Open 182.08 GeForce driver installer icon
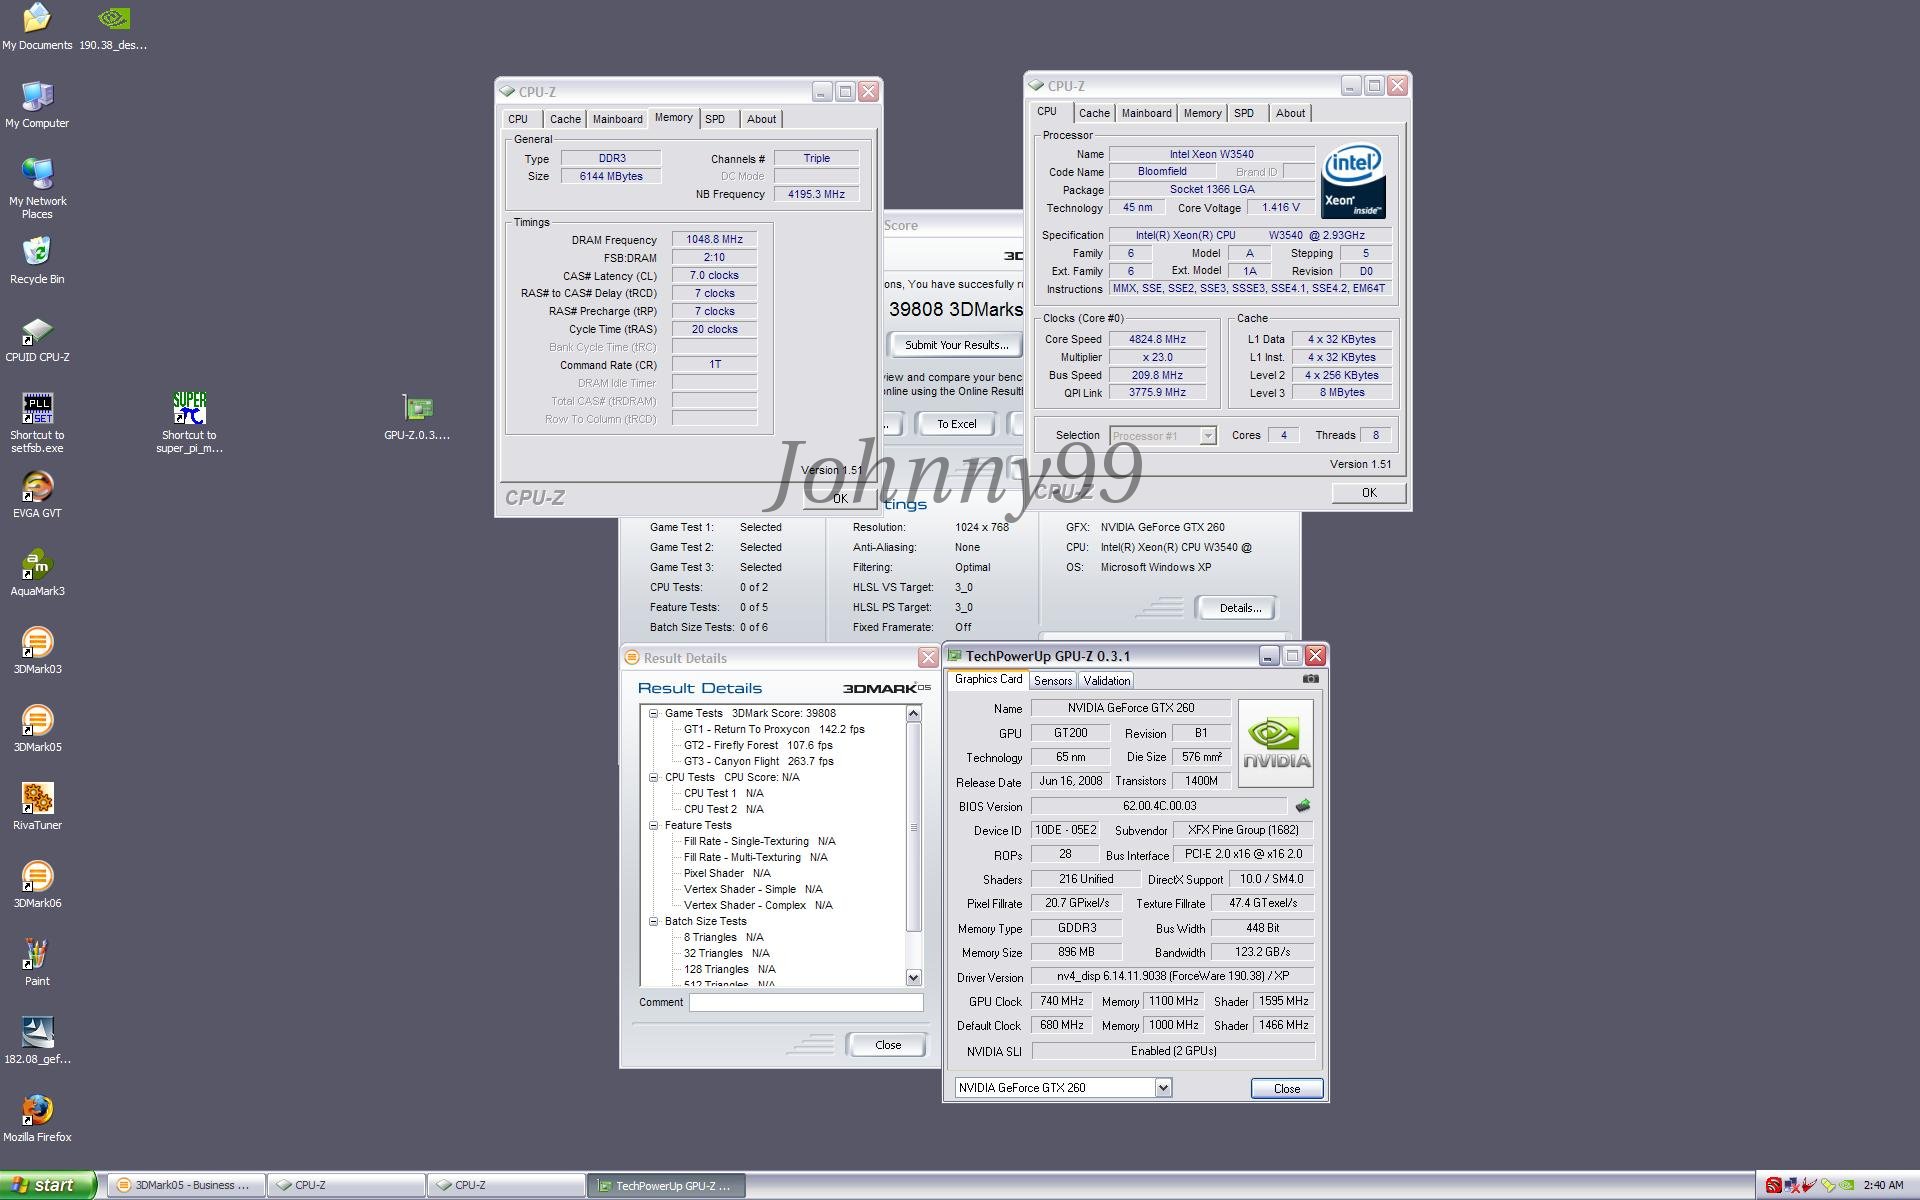This screenshot has width=1920, height=1200. 37,1040
